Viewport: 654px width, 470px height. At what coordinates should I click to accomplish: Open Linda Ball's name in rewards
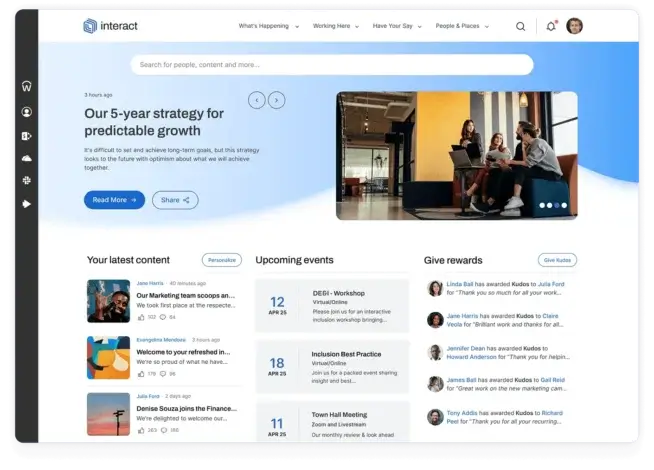click(460, 284)
